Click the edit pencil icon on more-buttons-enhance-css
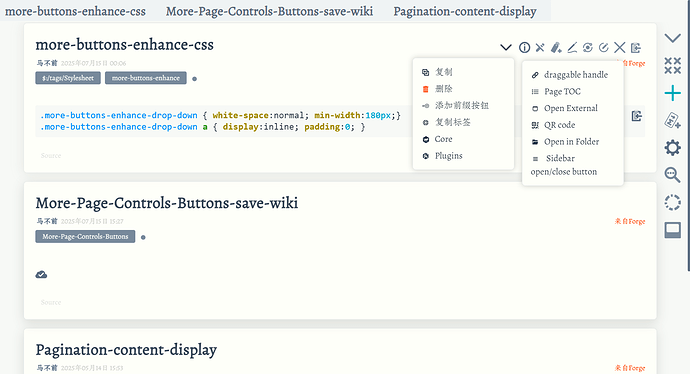The image size is (690, 374). [x=572, y=48]
